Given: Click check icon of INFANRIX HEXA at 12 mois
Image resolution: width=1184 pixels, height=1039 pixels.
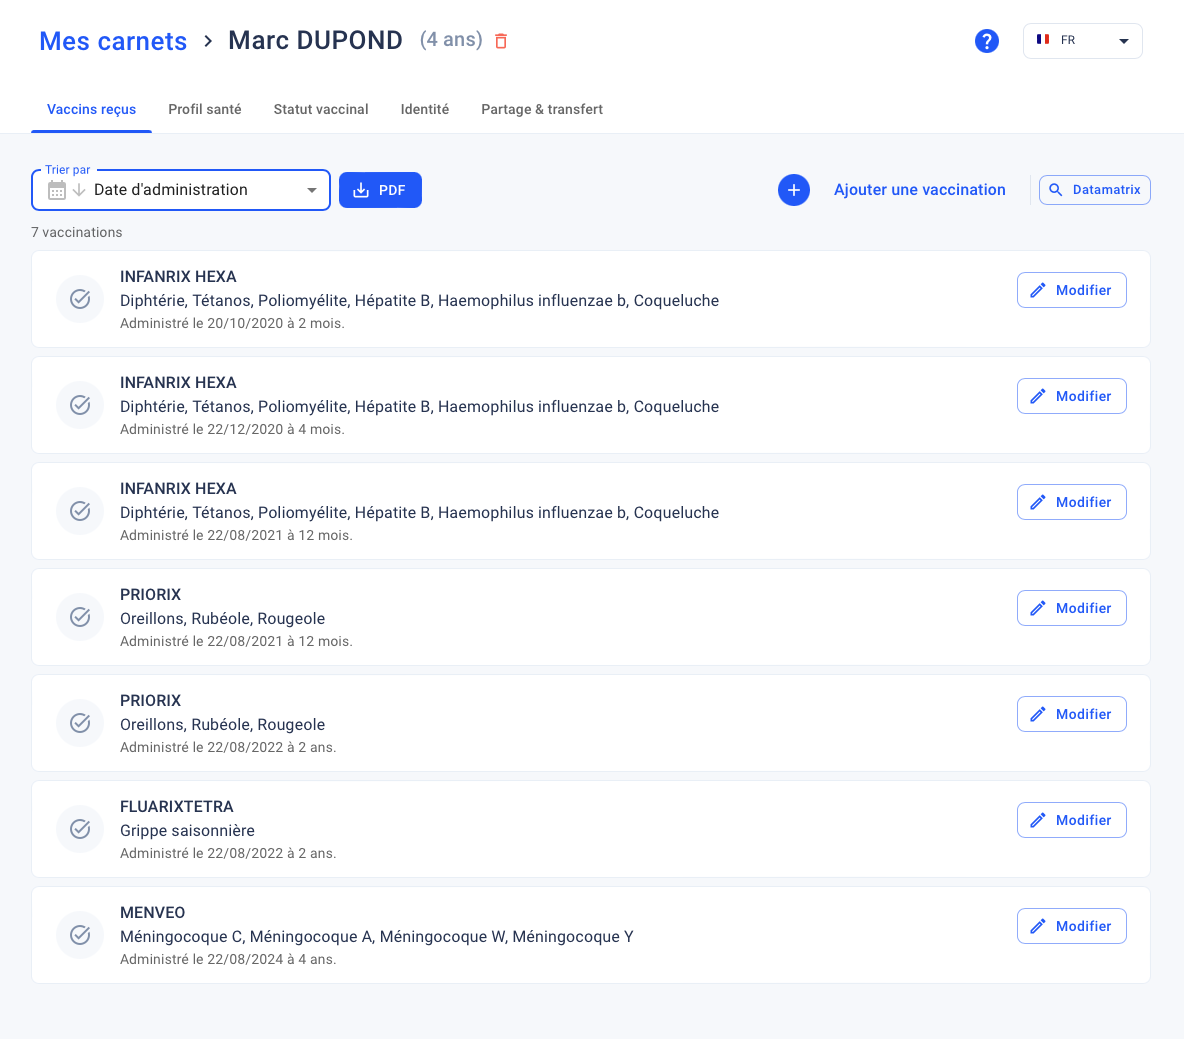Looking at the screenshot, I should [x=80, y=511].
